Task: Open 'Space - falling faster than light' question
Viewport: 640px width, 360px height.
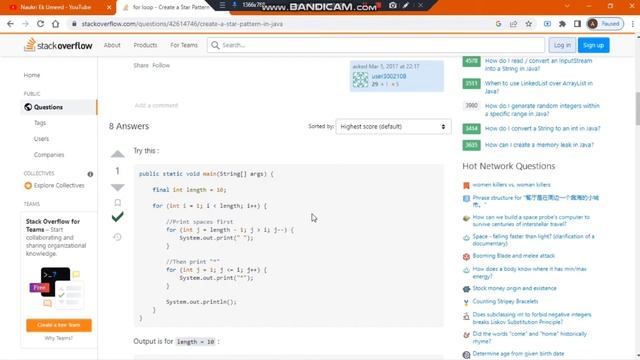Action: 533,240
